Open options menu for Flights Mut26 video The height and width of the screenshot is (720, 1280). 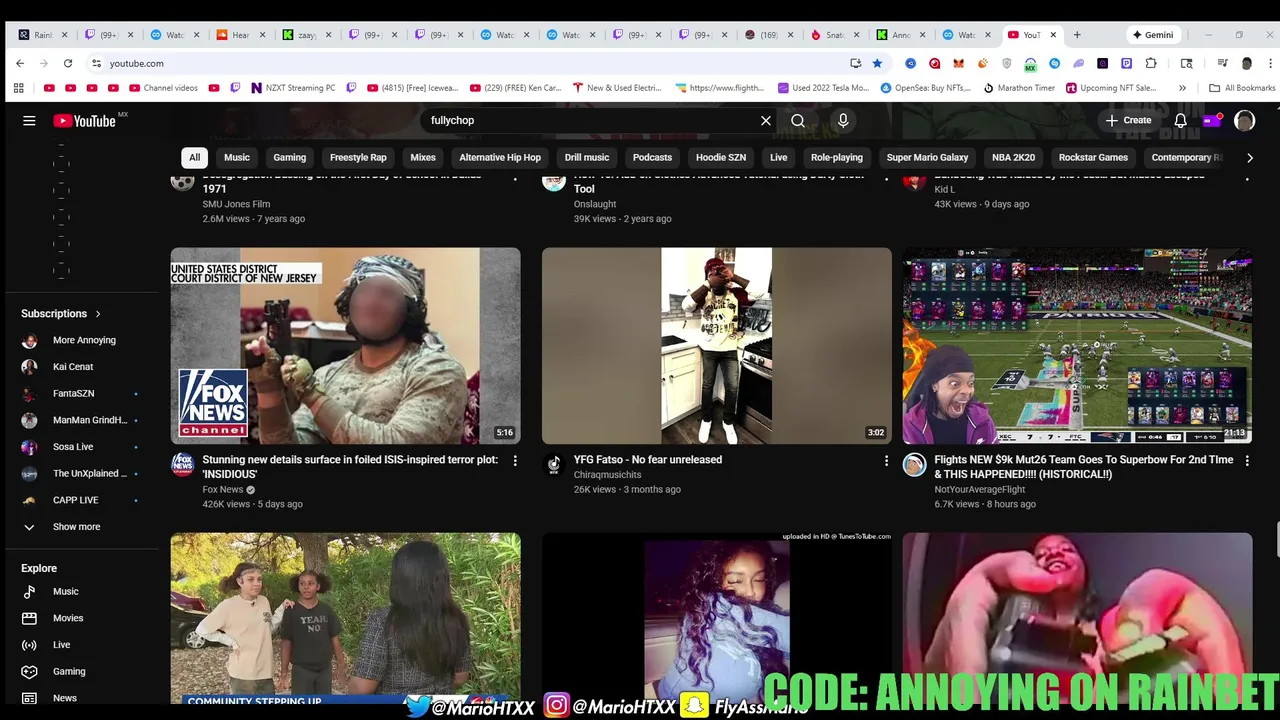[1247, 461]
